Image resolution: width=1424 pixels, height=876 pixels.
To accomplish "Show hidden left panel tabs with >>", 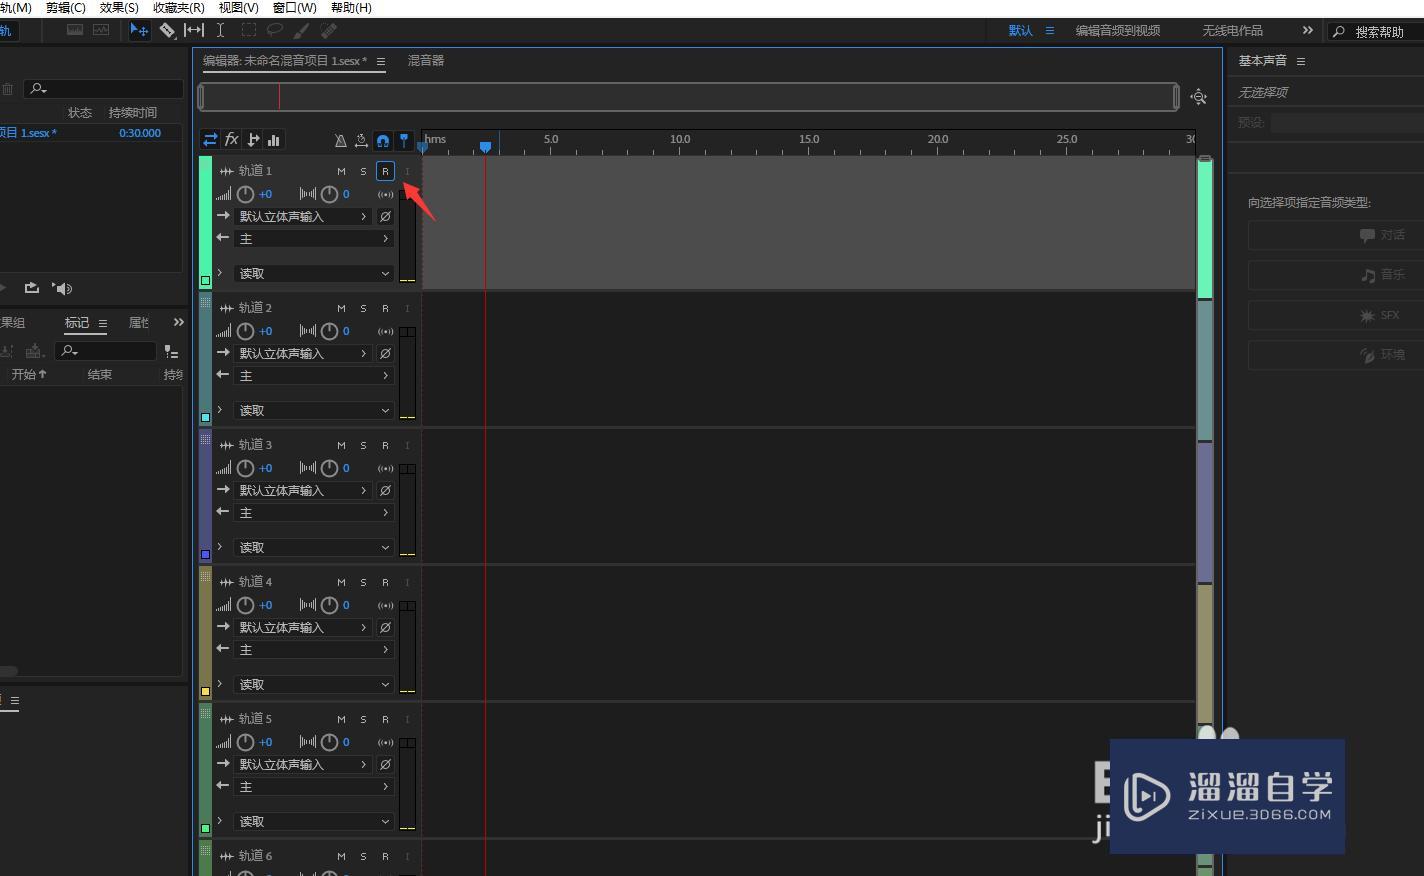I will point(178,322).
